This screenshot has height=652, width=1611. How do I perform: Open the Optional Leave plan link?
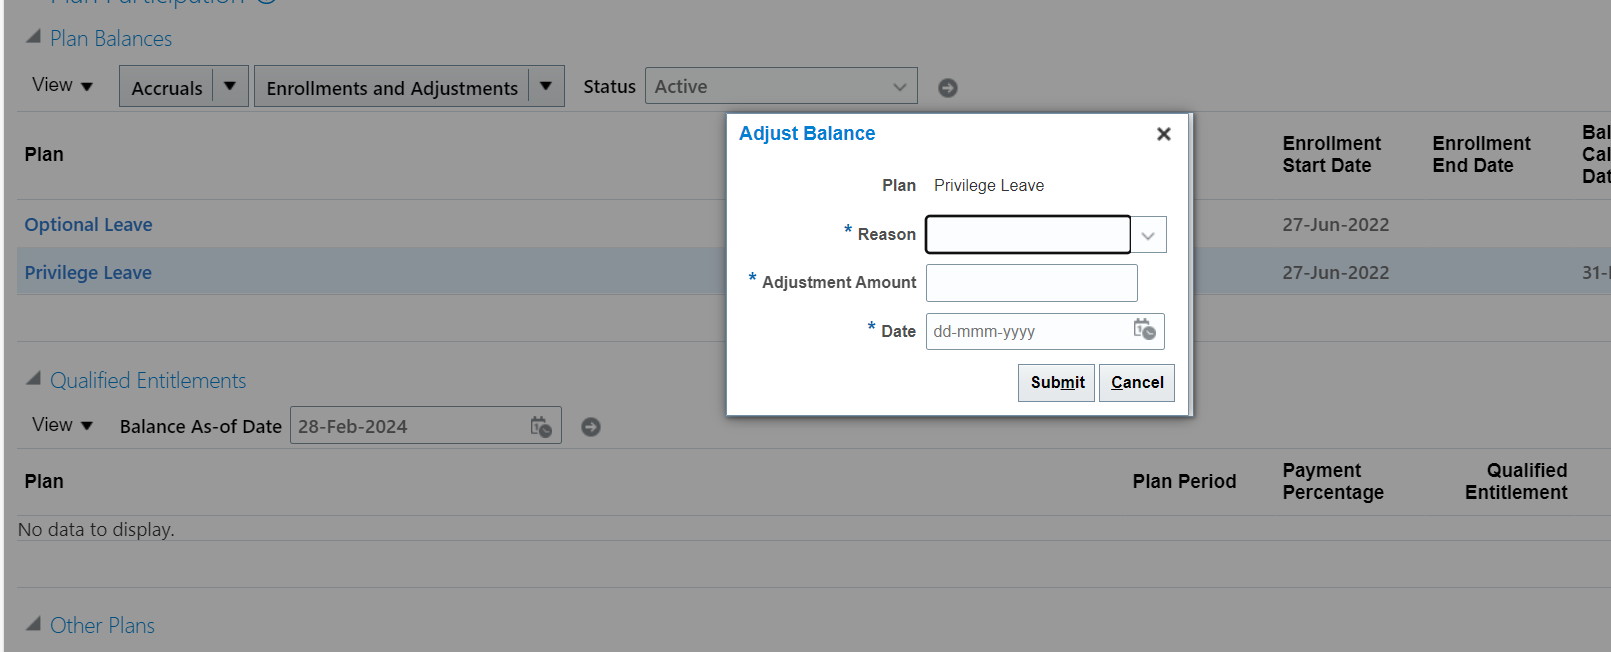click(x=89, y=225)
